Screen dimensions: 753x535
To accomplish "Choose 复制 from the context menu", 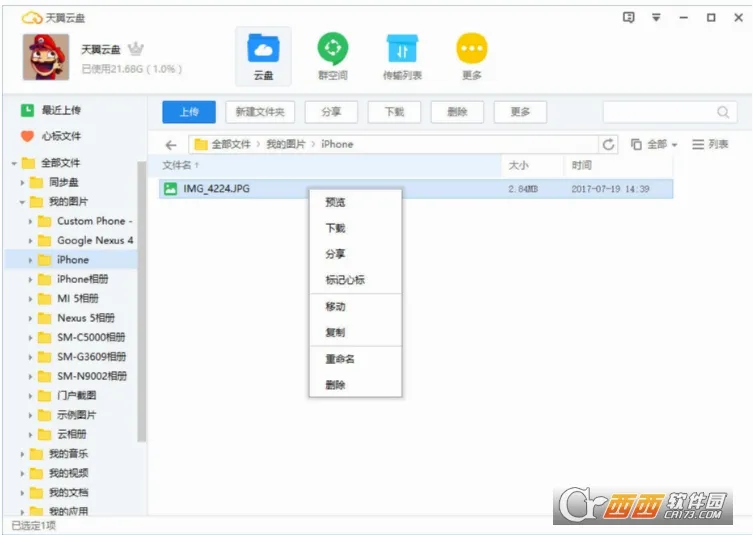I will (x=355, y=332).
